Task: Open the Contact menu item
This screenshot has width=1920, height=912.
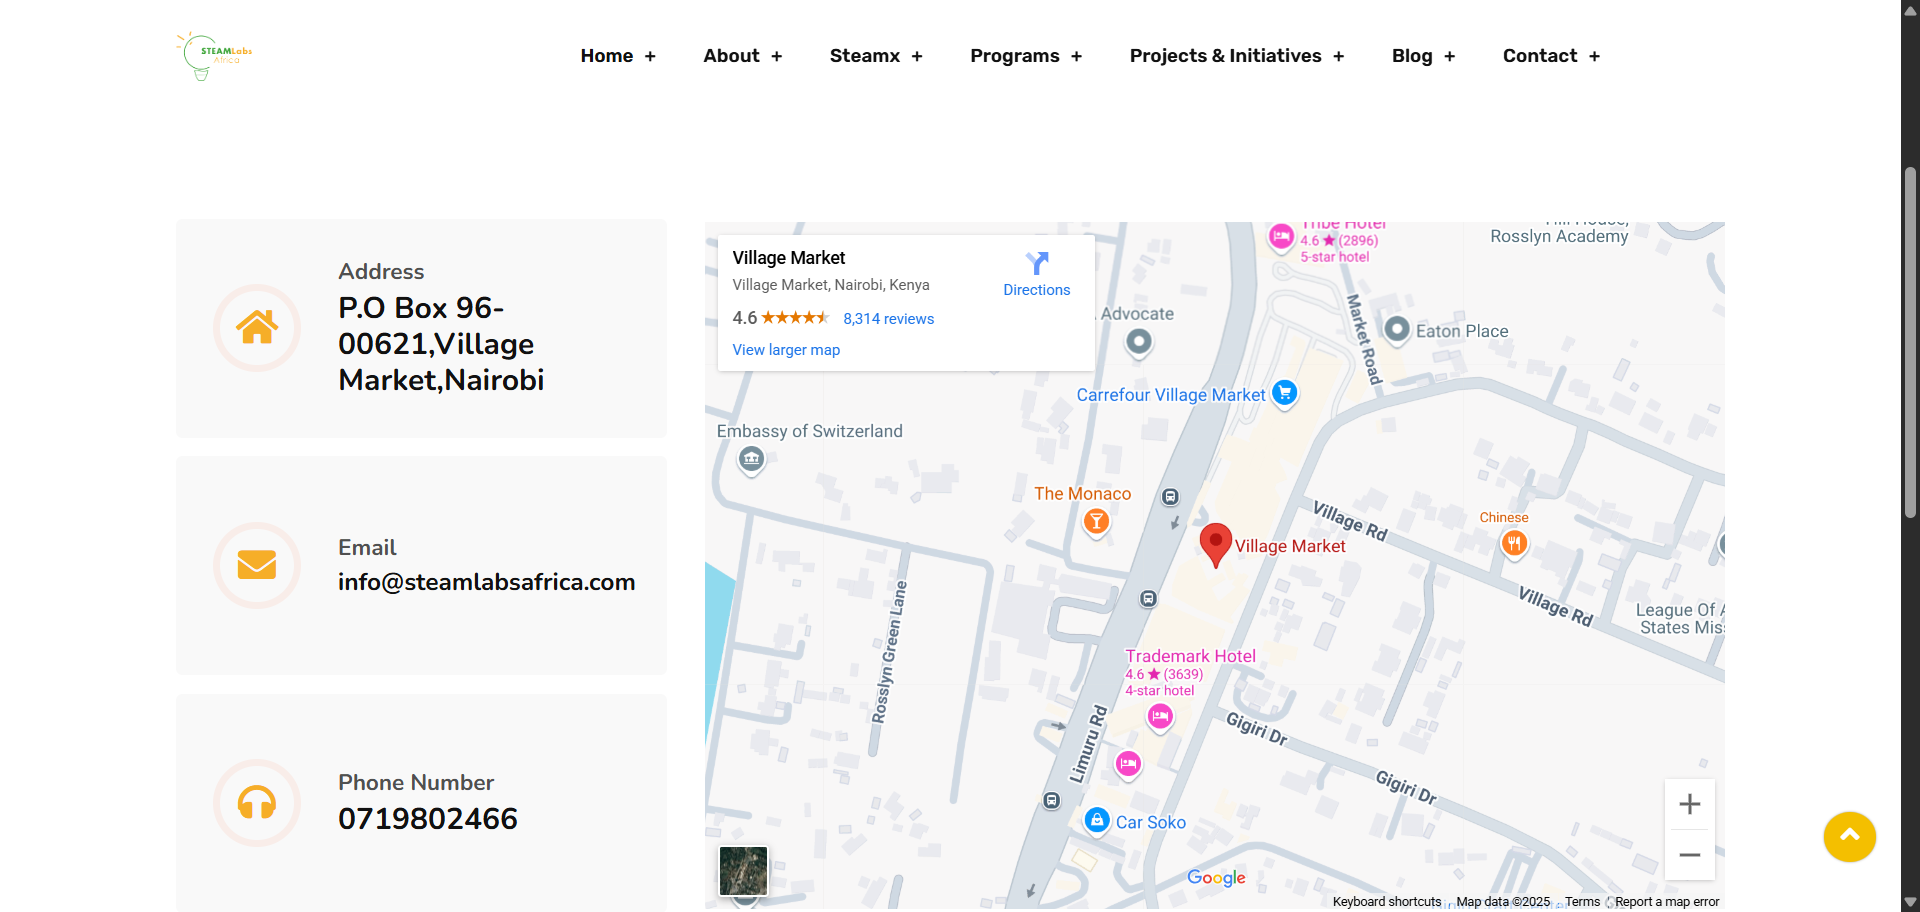Action: pyautogui.click(x=1540, y=56)
